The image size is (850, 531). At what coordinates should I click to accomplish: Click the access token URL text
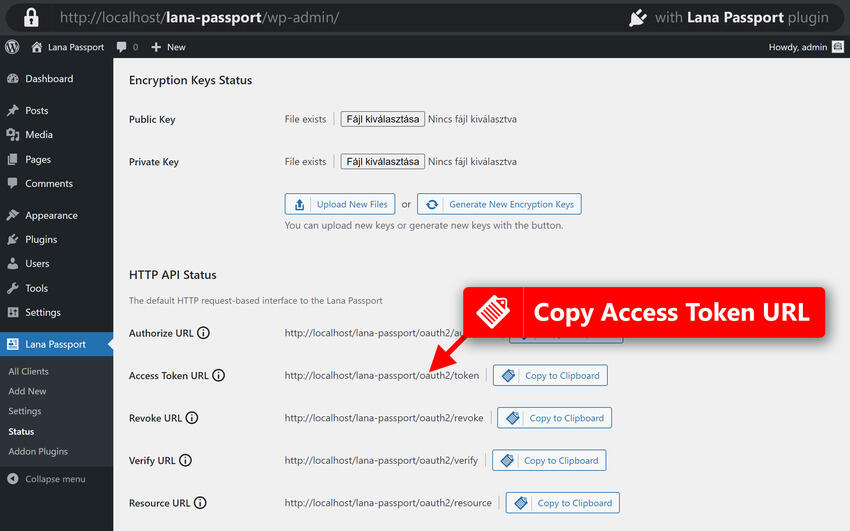click(x=382, y=375)
